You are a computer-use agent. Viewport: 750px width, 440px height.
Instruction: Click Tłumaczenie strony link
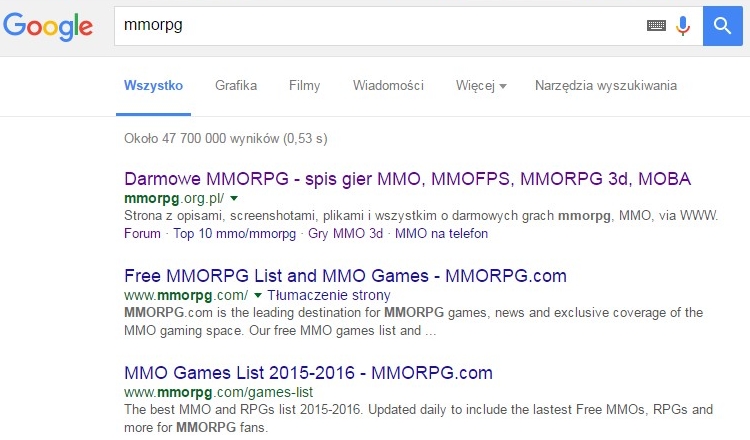[329, 295]
